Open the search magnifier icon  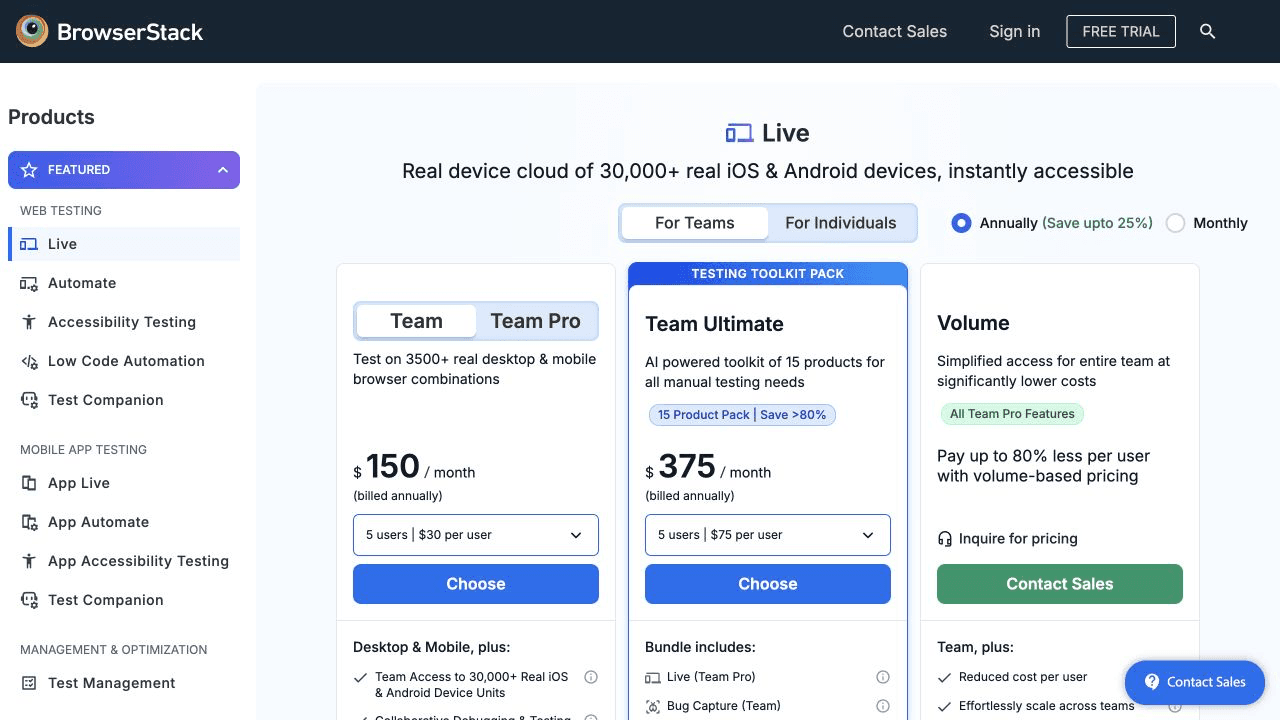[x=1207, y=31]
